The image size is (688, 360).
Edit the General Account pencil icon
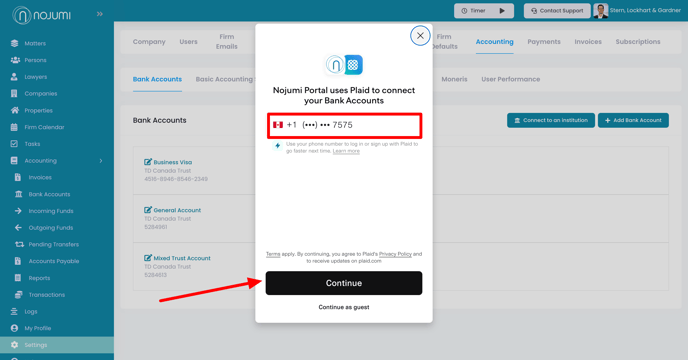[148, 210]
